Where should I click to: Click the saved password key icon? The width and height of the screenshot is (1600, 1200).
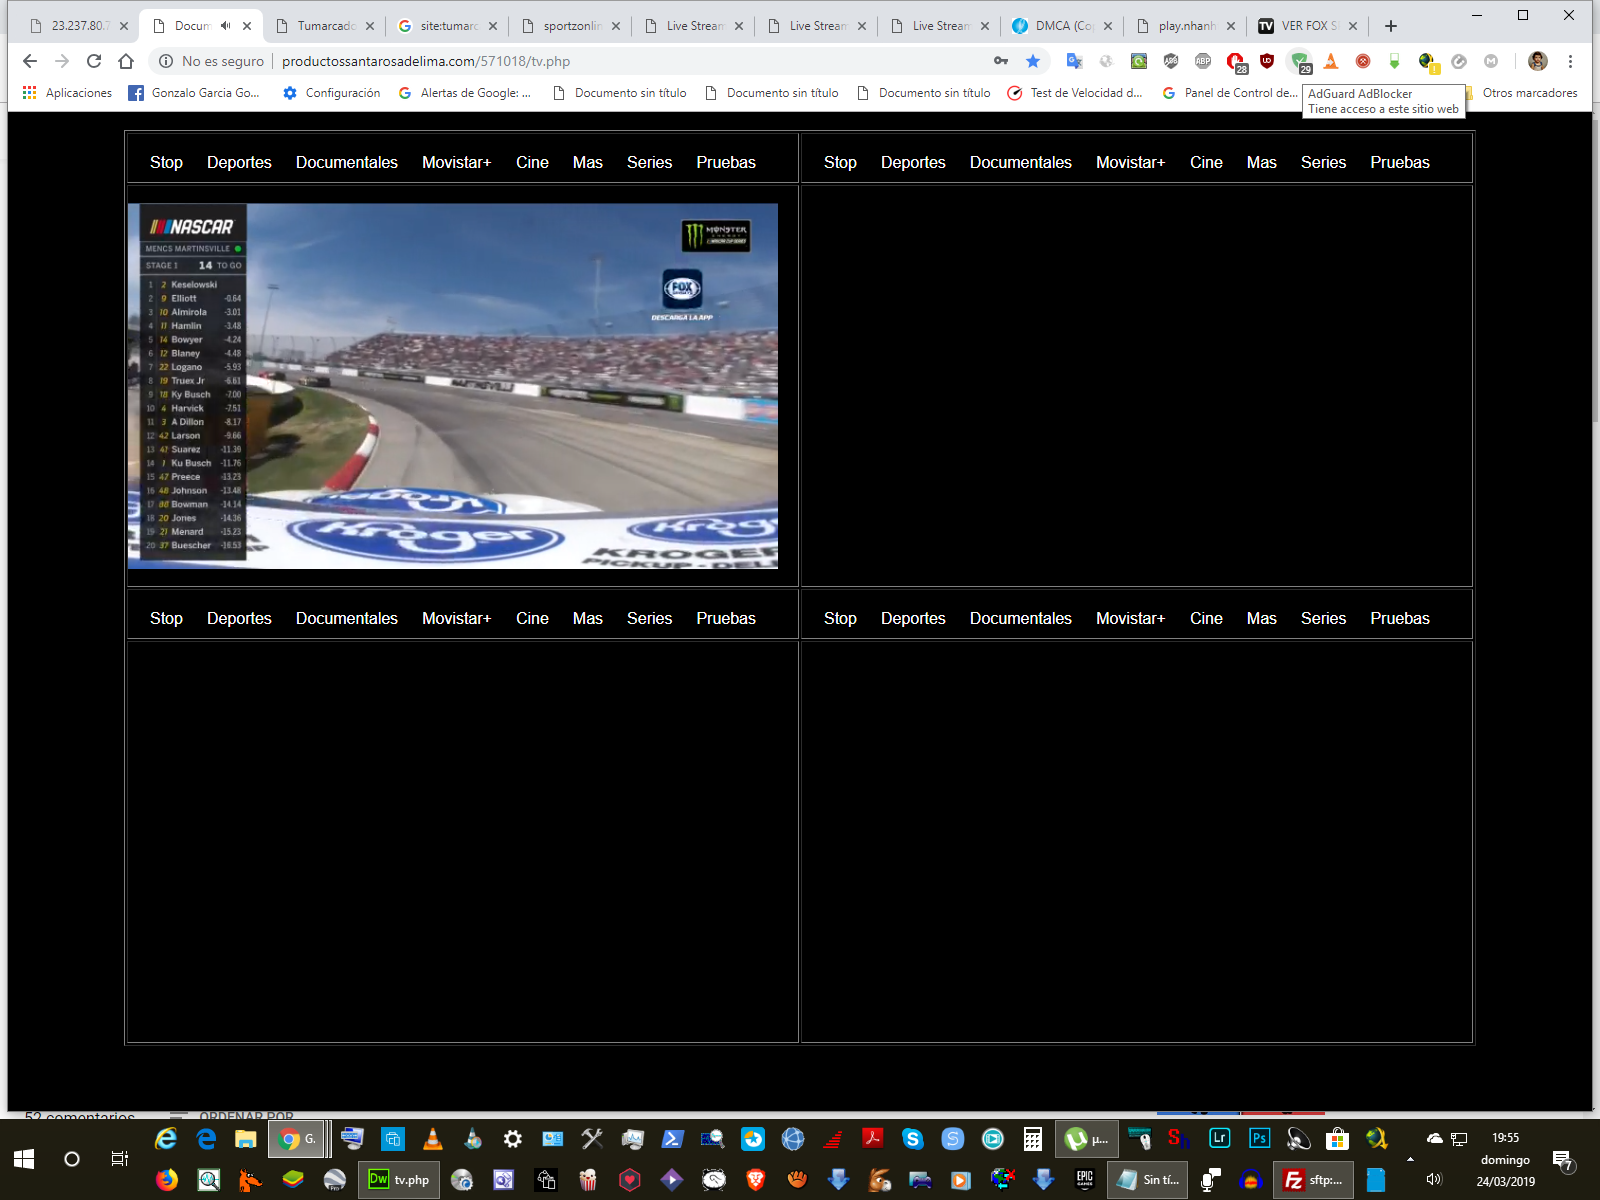(1001, 62)
